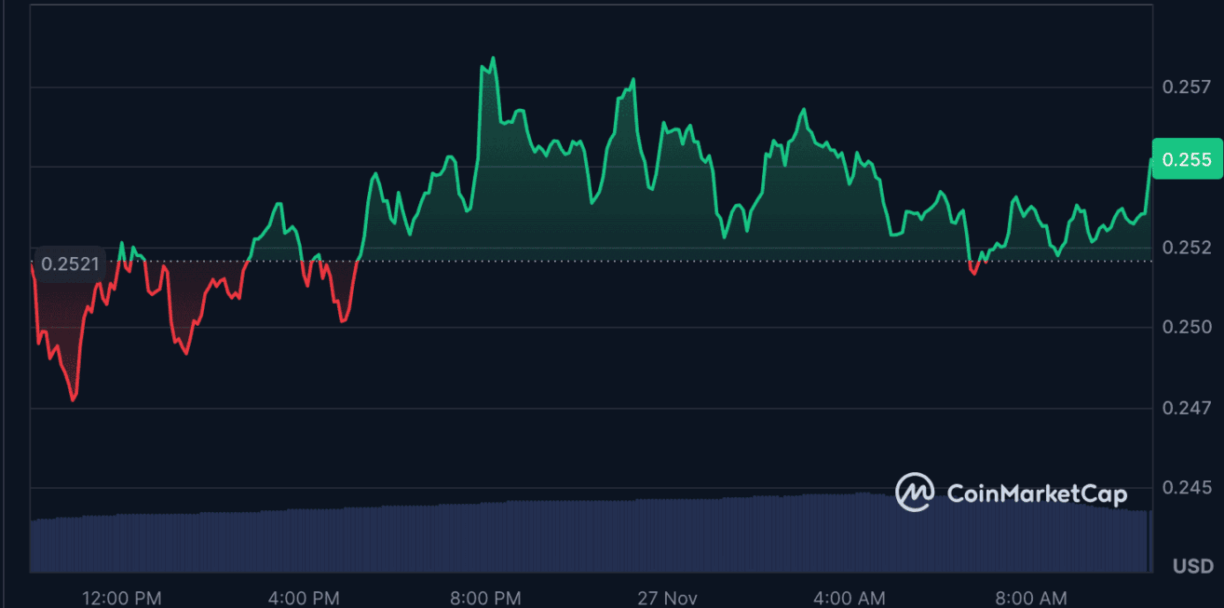Click the 8:00 PM time axis label
Viewport: 1224px width, 608px height.
484,598
